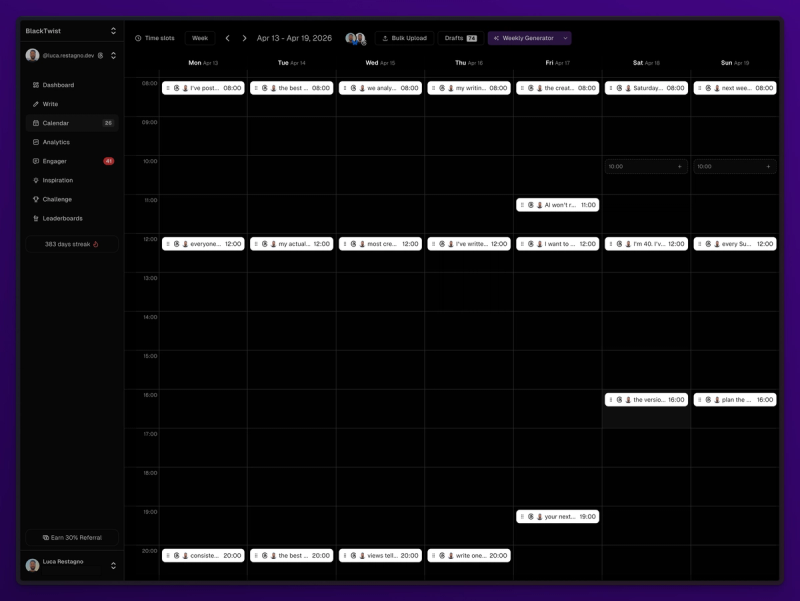Open Analytics from the sidebar icon
This screenshot has width=800, height=601.
(38, 142)
